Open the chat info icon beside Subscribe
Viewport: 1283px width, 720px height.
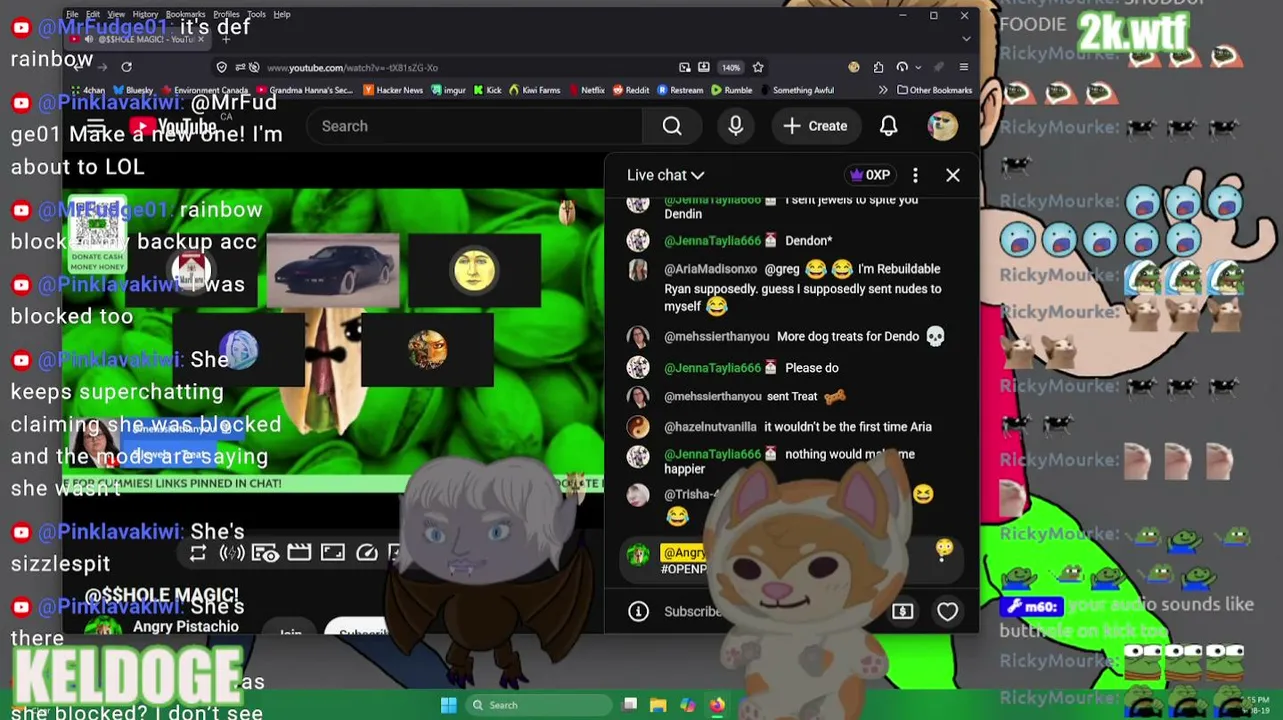(638, 611)
